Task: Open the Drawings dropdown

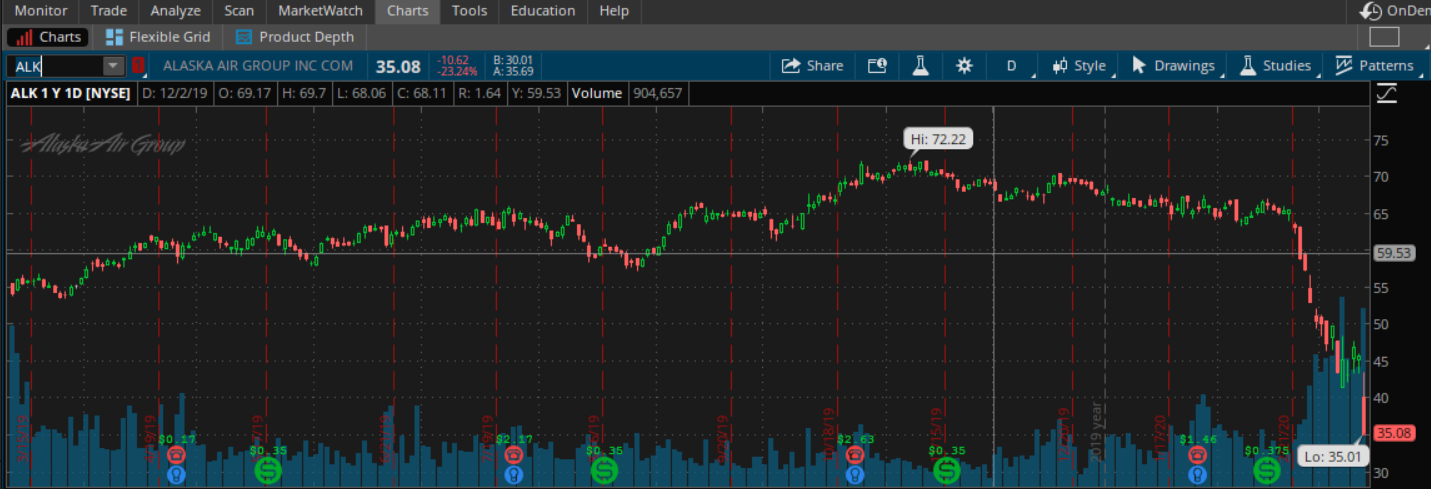Action: pos(1174,66)
